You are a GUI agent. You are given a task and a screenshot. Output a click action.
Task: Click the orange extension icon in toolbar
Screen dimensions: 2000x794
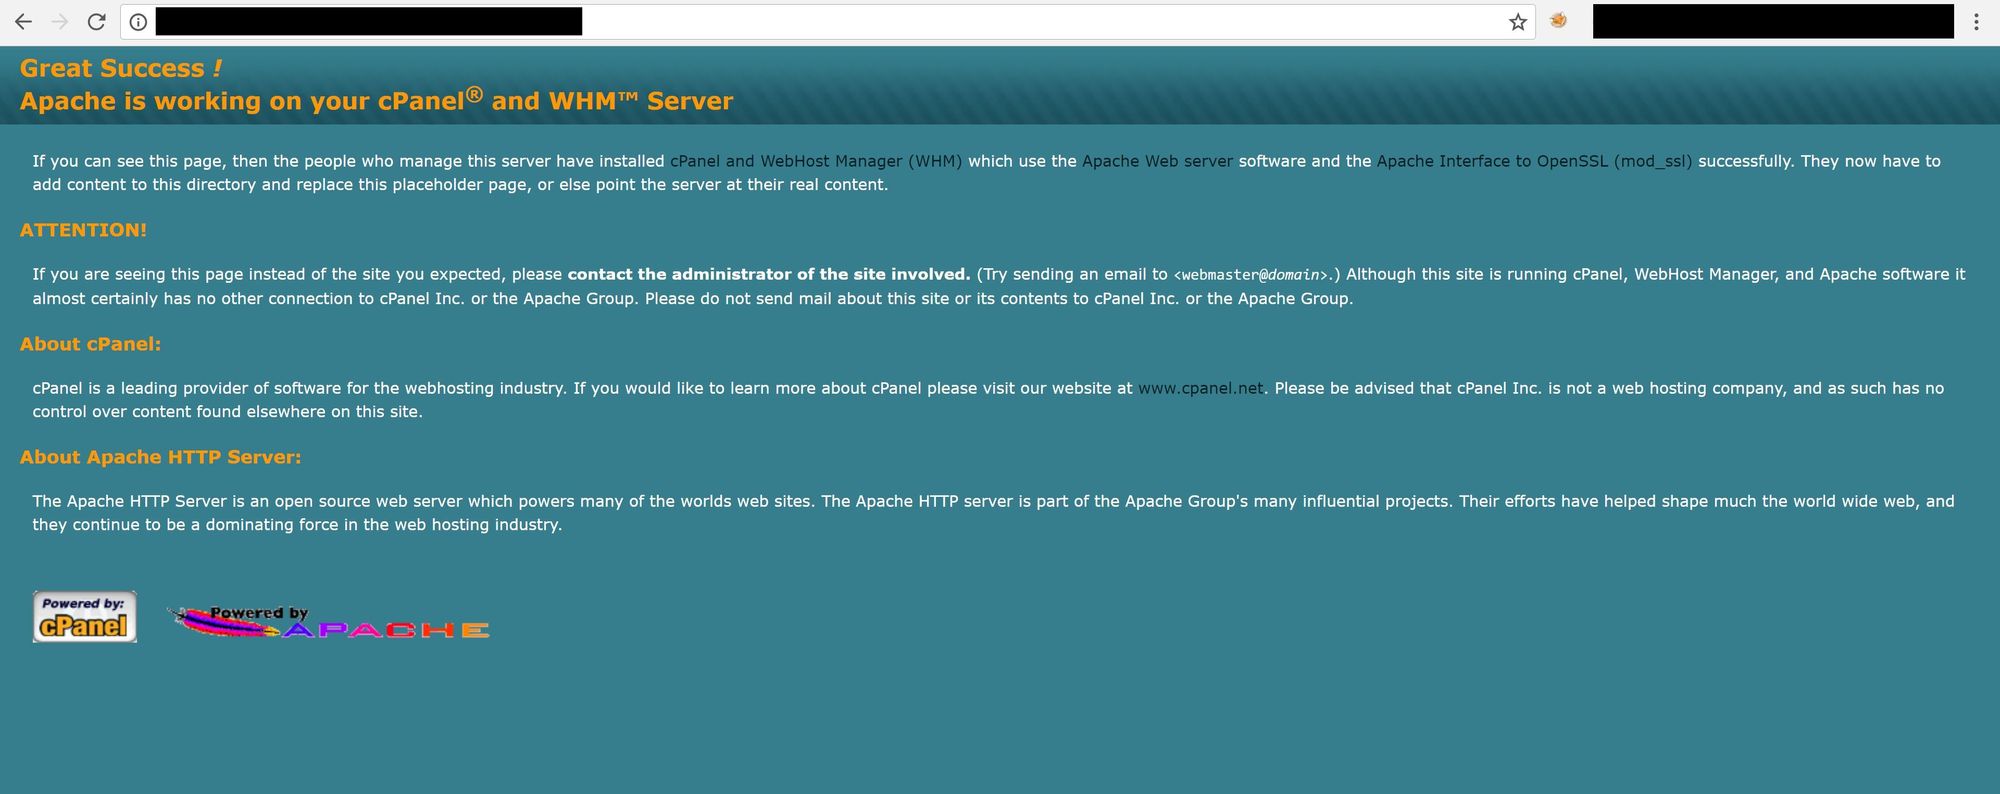(1558, 21)
